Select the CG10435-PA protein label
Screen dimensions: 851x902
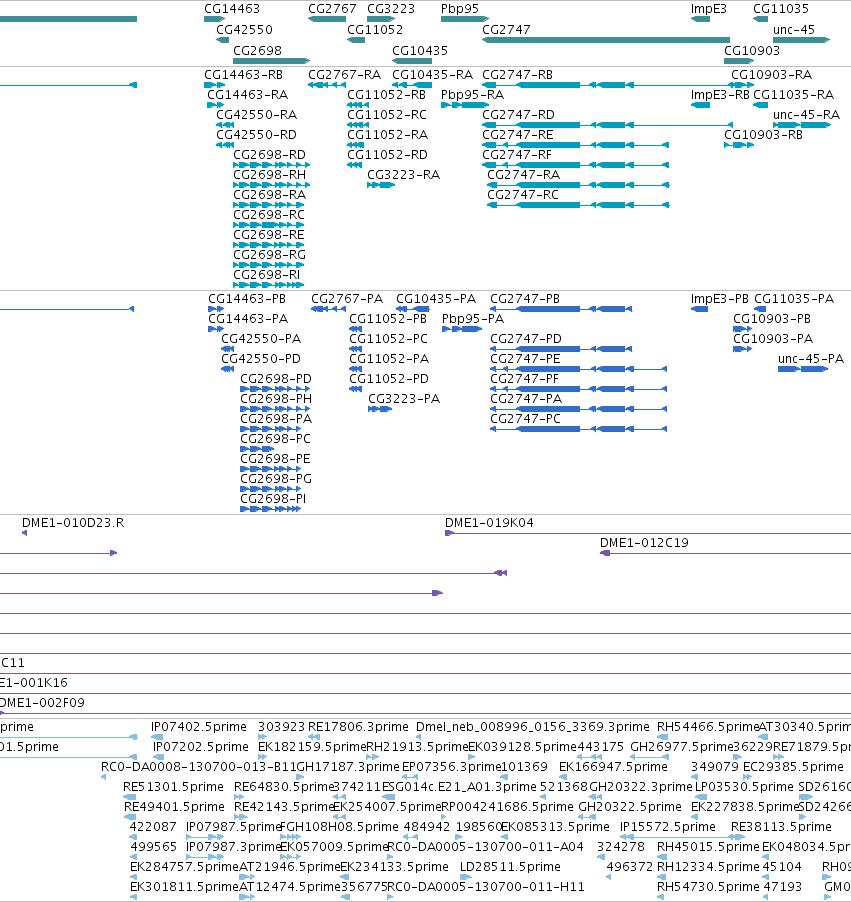(436, 299)
